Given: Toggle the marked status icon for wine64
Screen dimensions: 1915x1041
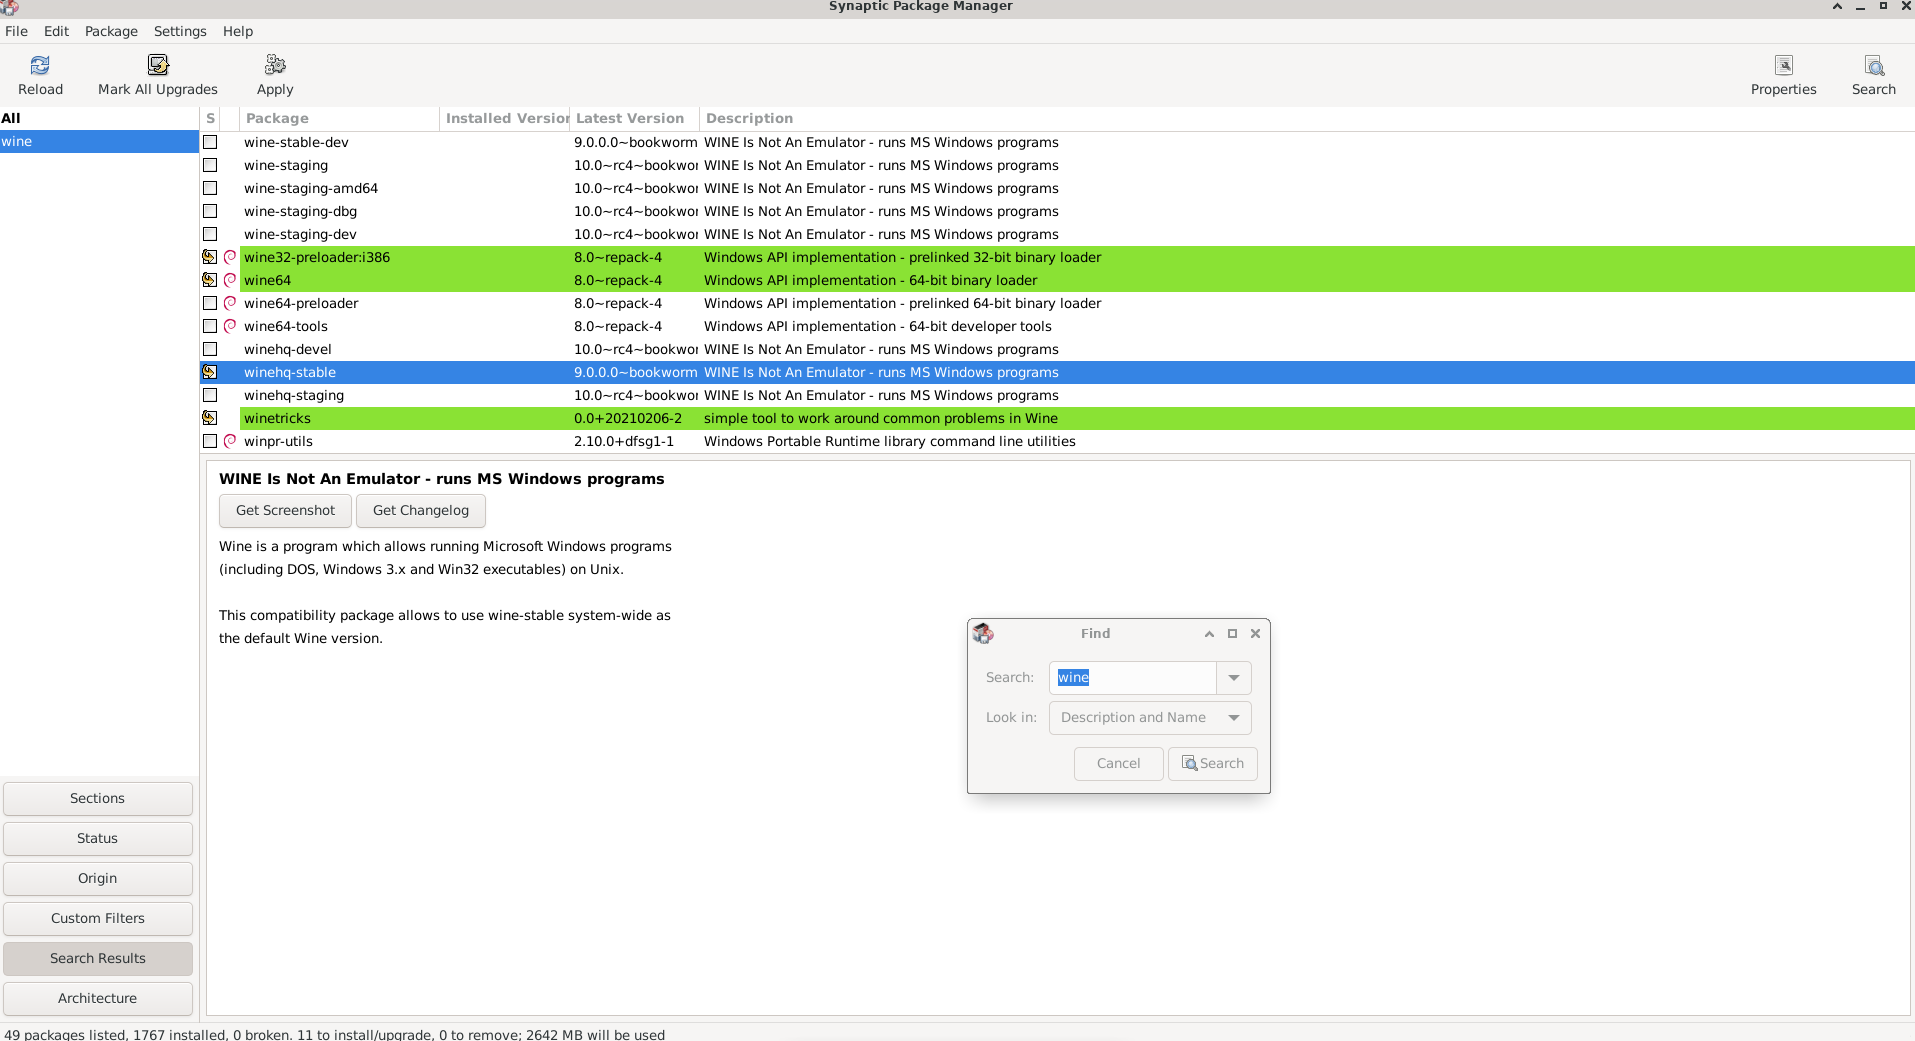Looking at the screenshot, I should pos(210,280).
